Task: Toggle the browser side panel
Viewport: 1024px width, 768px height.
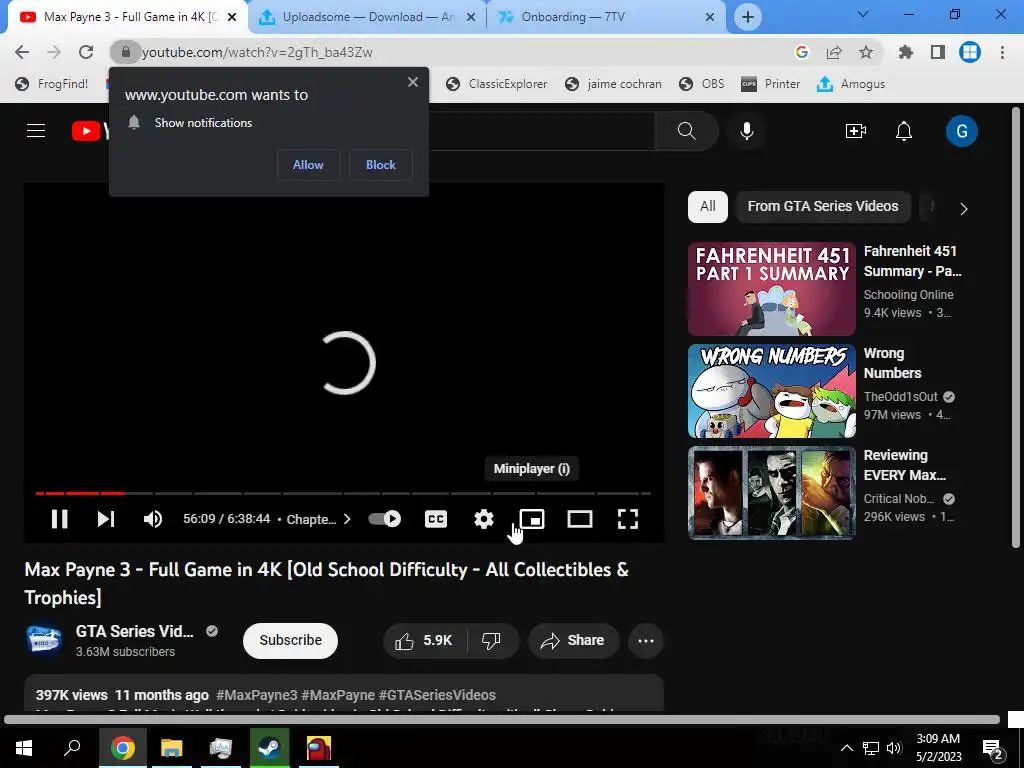Action: (938, 52)
